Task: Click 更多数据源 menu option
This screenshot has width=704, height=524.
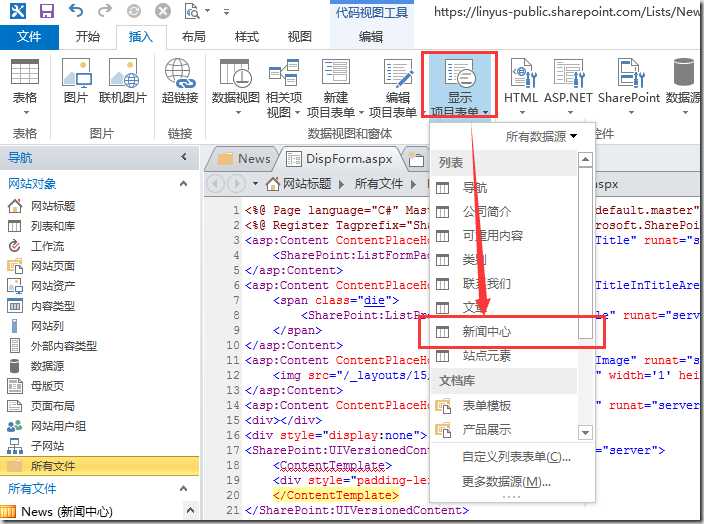Action: coord(506,481)
